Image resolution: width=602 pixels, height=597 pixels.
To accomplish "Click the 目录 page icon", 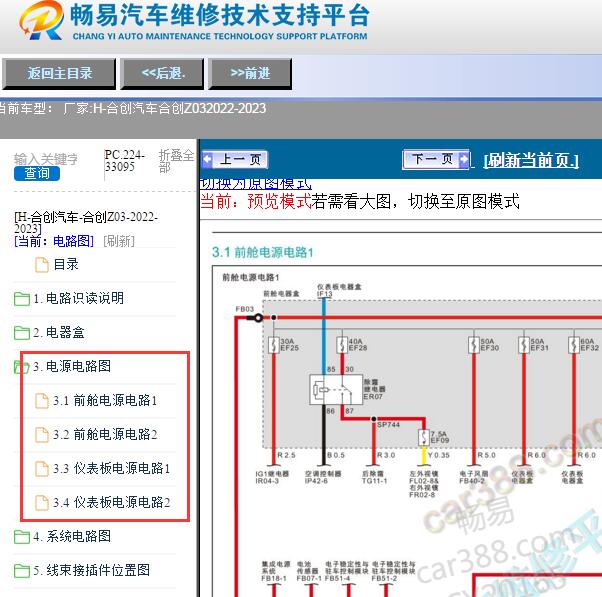I will tap(41, 265).
